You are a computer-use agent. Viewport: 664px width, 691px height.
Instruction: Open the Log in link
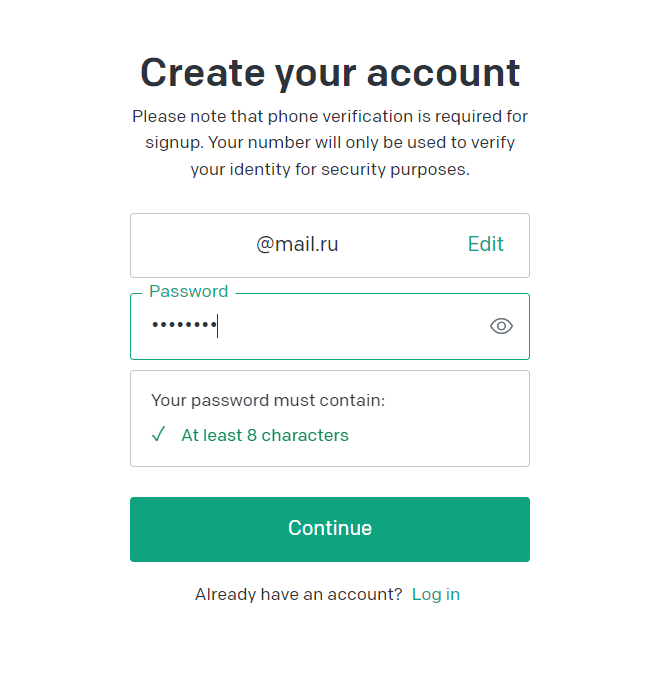click(435, 594)
